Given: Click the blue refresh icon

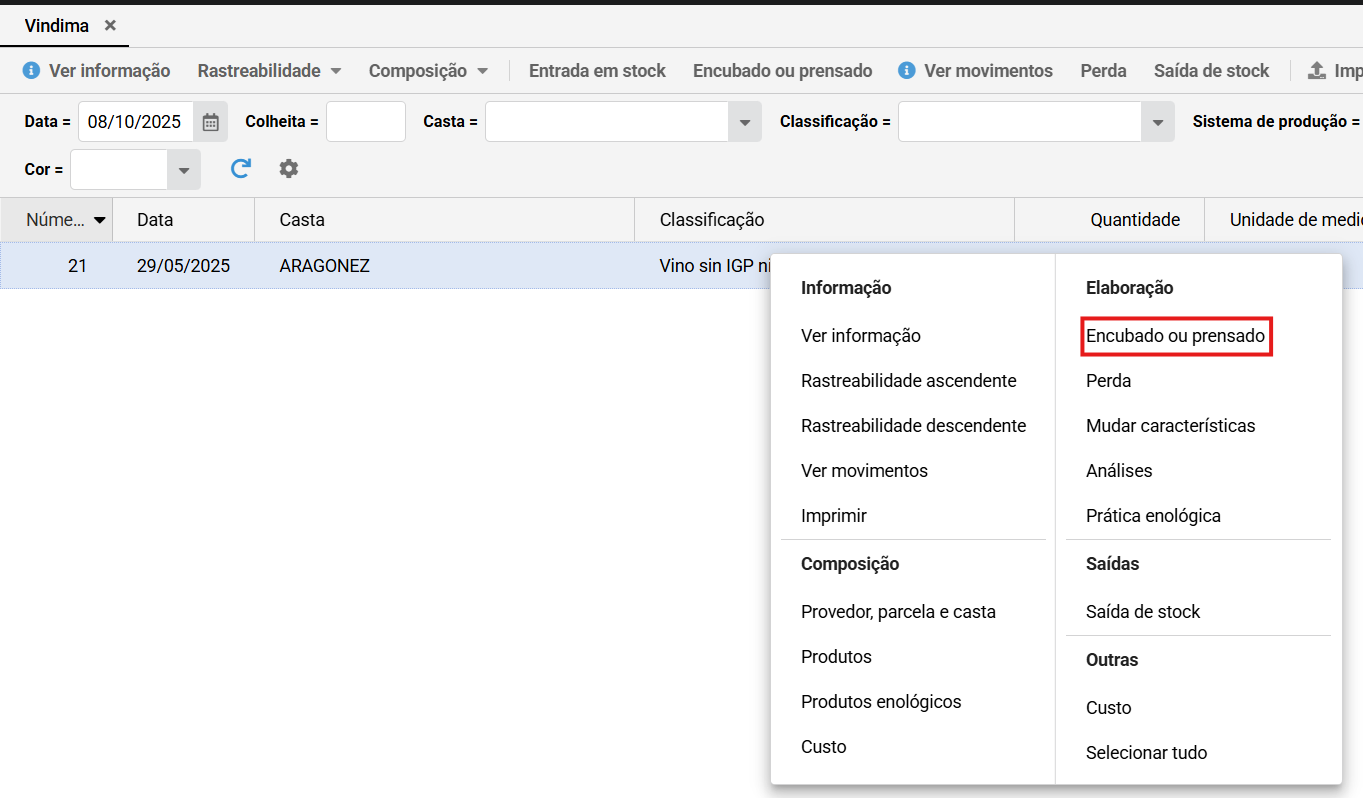Looking at the screenshot, I should [x=240, y=169].
